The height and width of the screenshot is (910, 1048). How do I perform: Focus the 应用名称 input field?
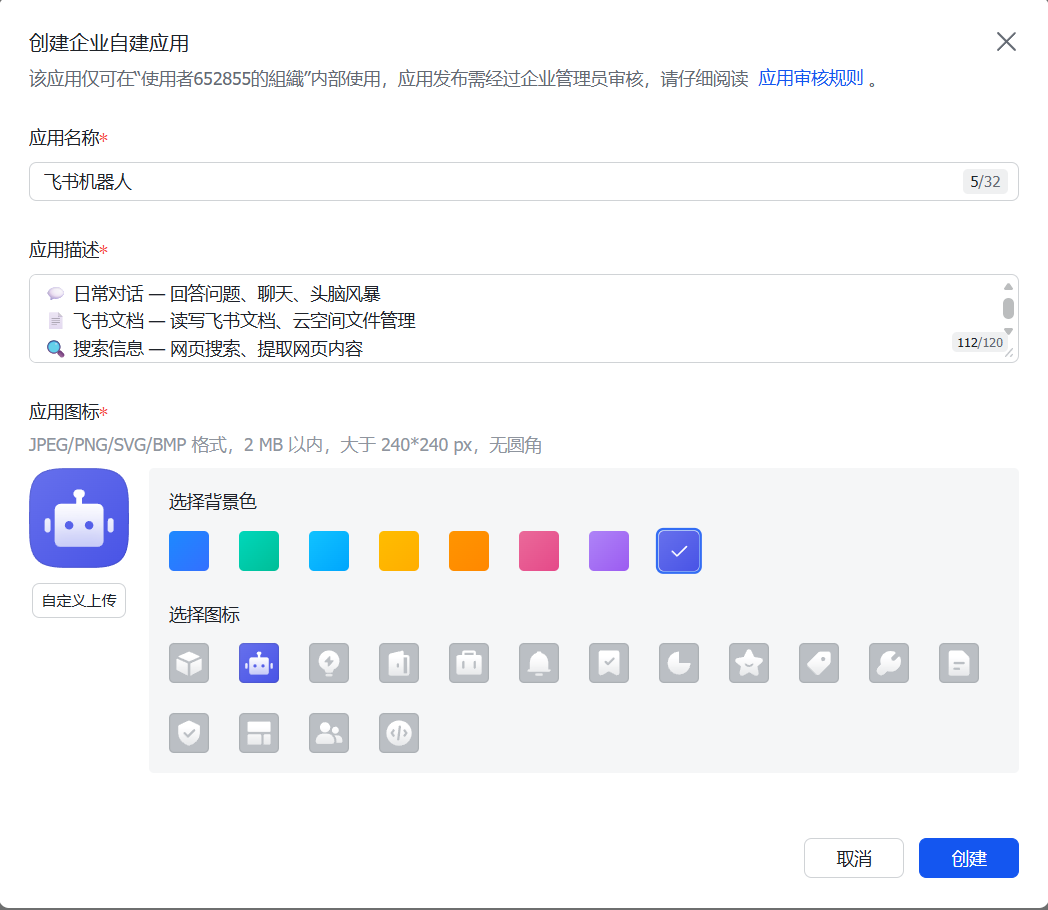[523, 182]
